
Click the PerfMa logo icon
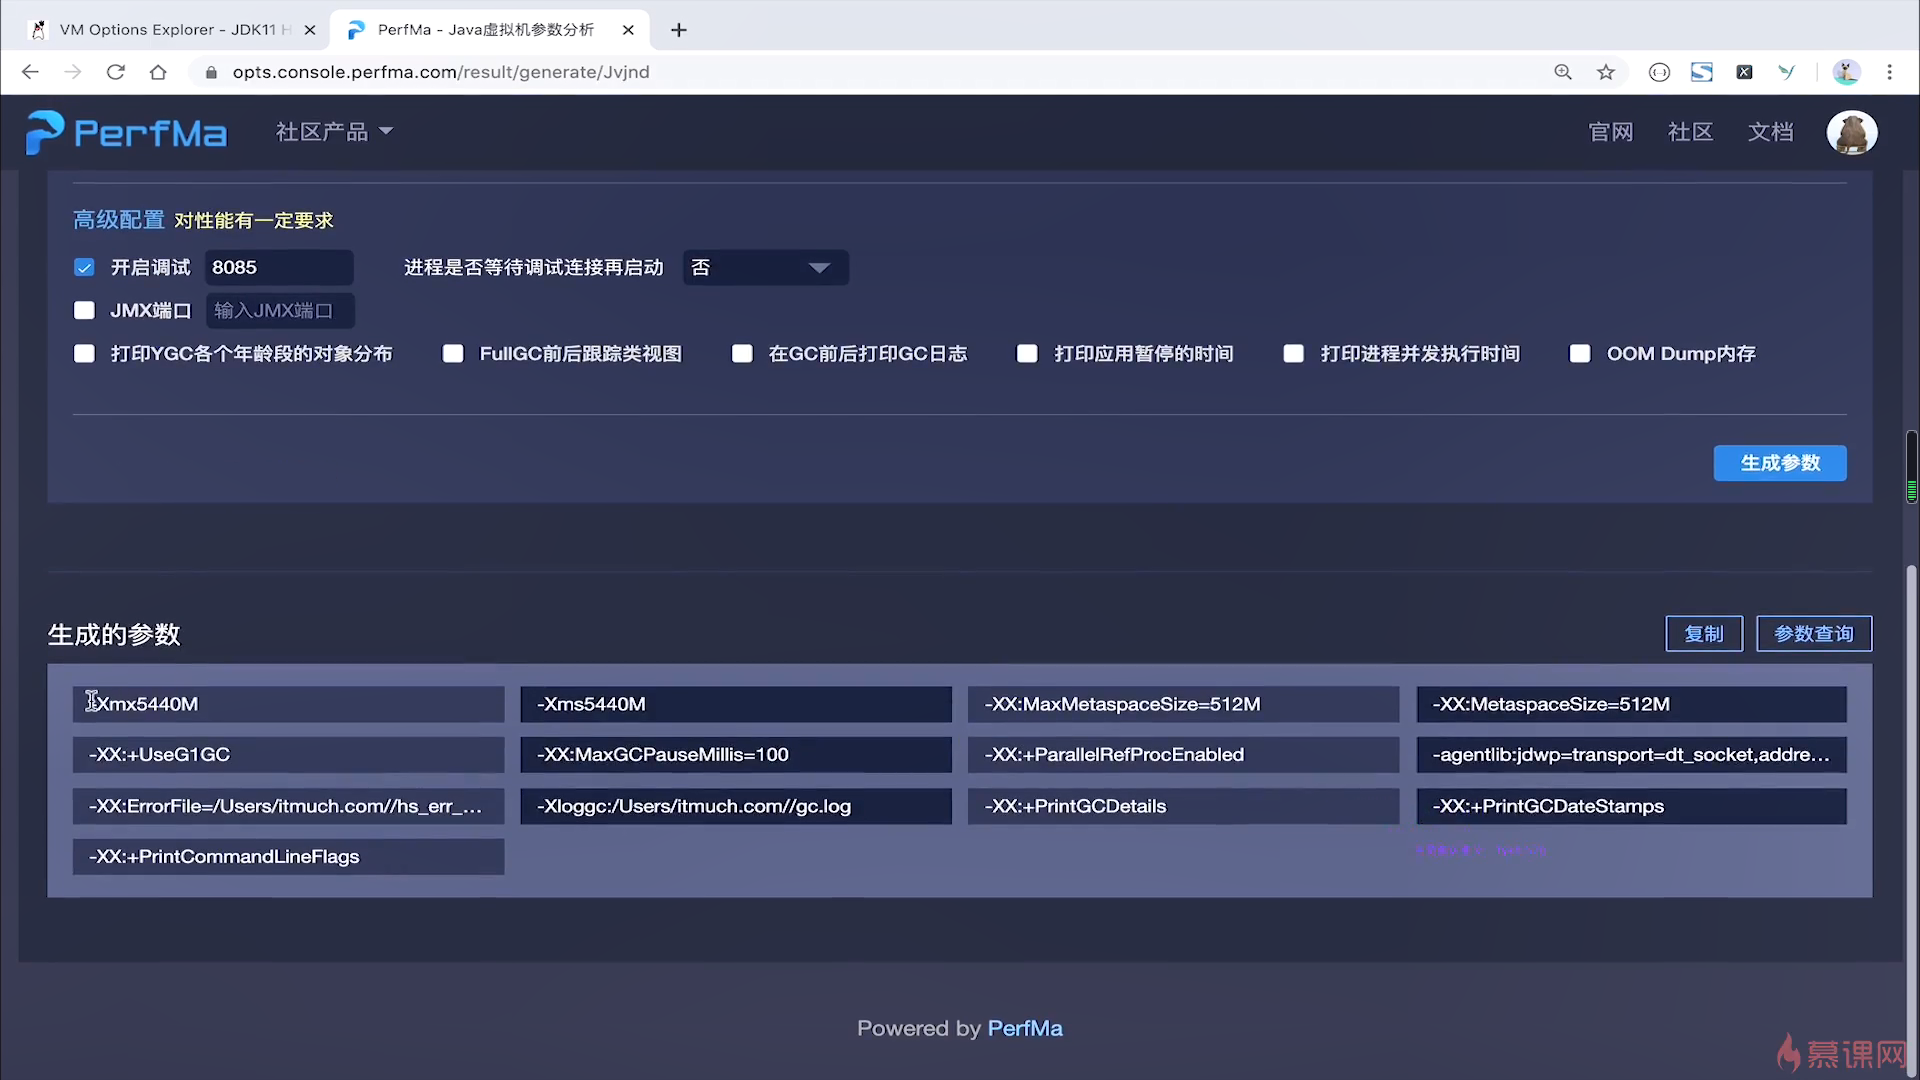(44, 132)
